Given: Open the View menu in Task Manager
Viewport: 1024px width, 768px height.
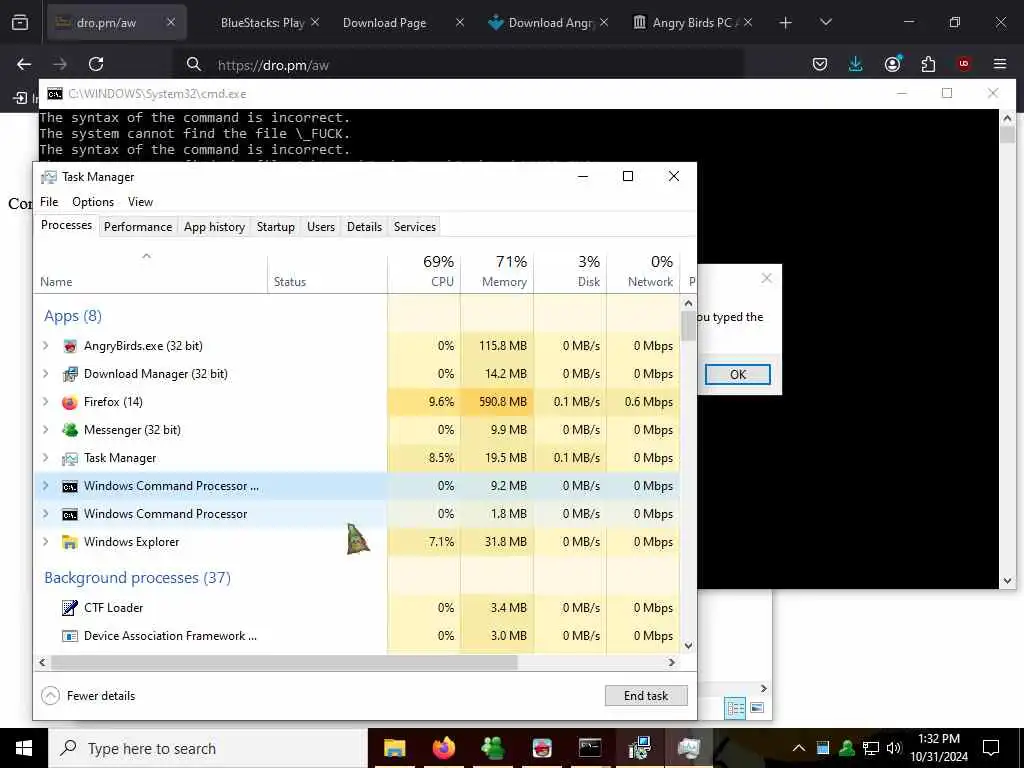Looking at the screenshot, I should click(x=140, y=202).
